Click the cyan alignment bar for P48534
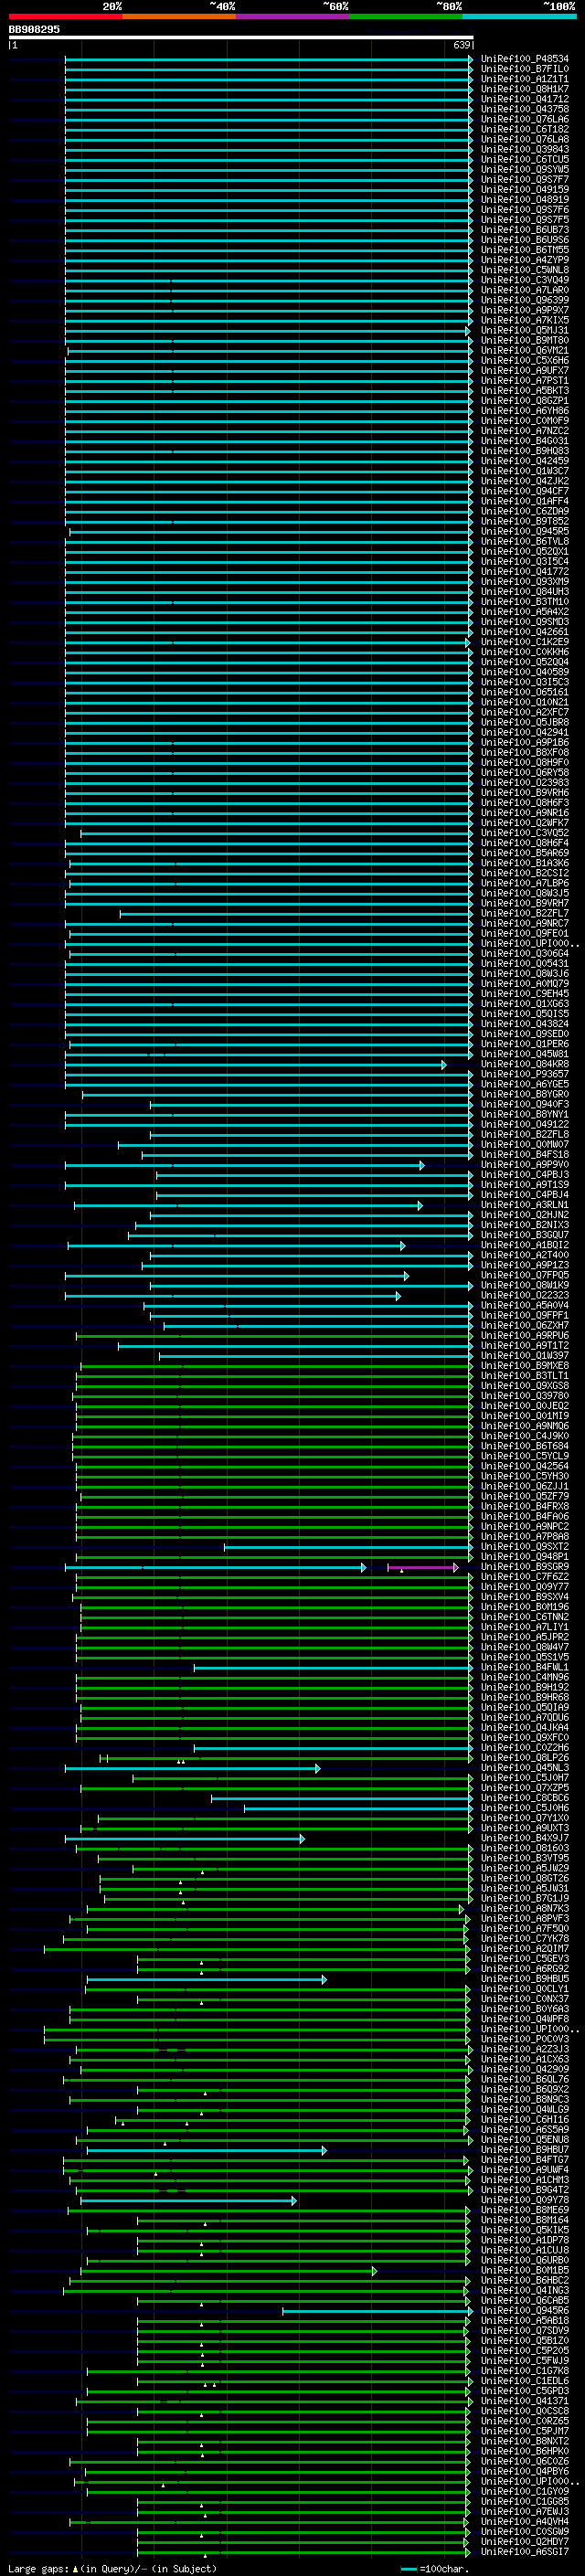The width and height of the screenshot is (585, 2576). click(268, 59)
